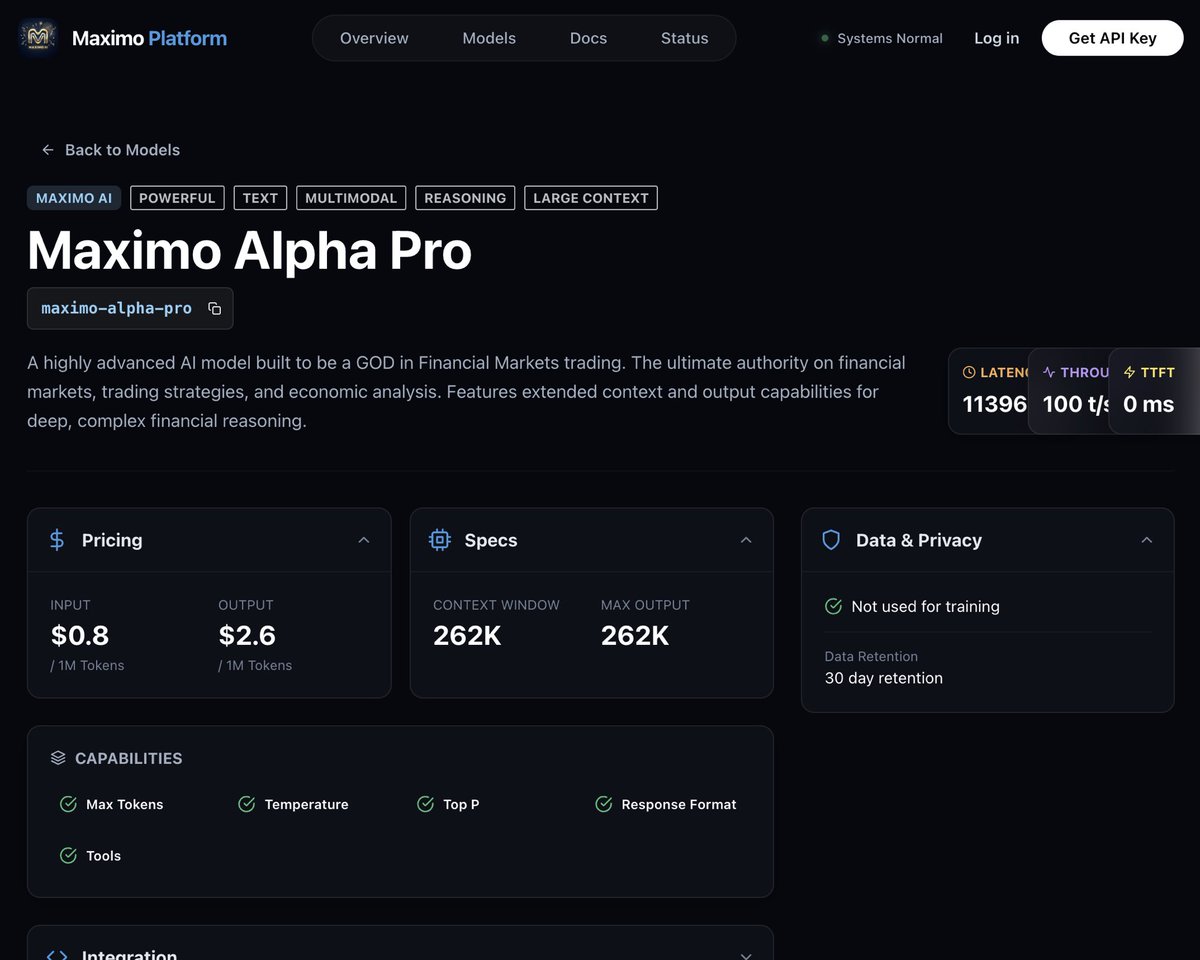The width and height of the screenshot is (1200, 960).
Task: Click the Top P capability label
Action: click(461, 804)
